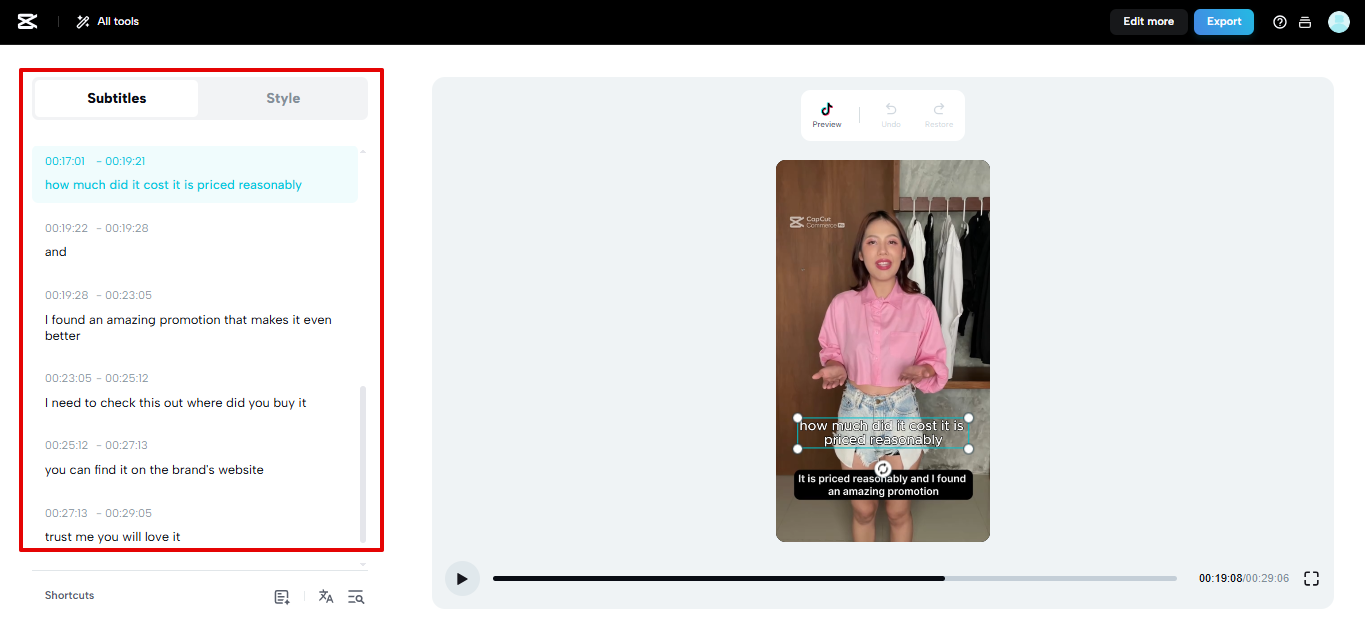Click the Undo icon in the preview toolbar
This screenshot has height=640, width=1365.
890,110
